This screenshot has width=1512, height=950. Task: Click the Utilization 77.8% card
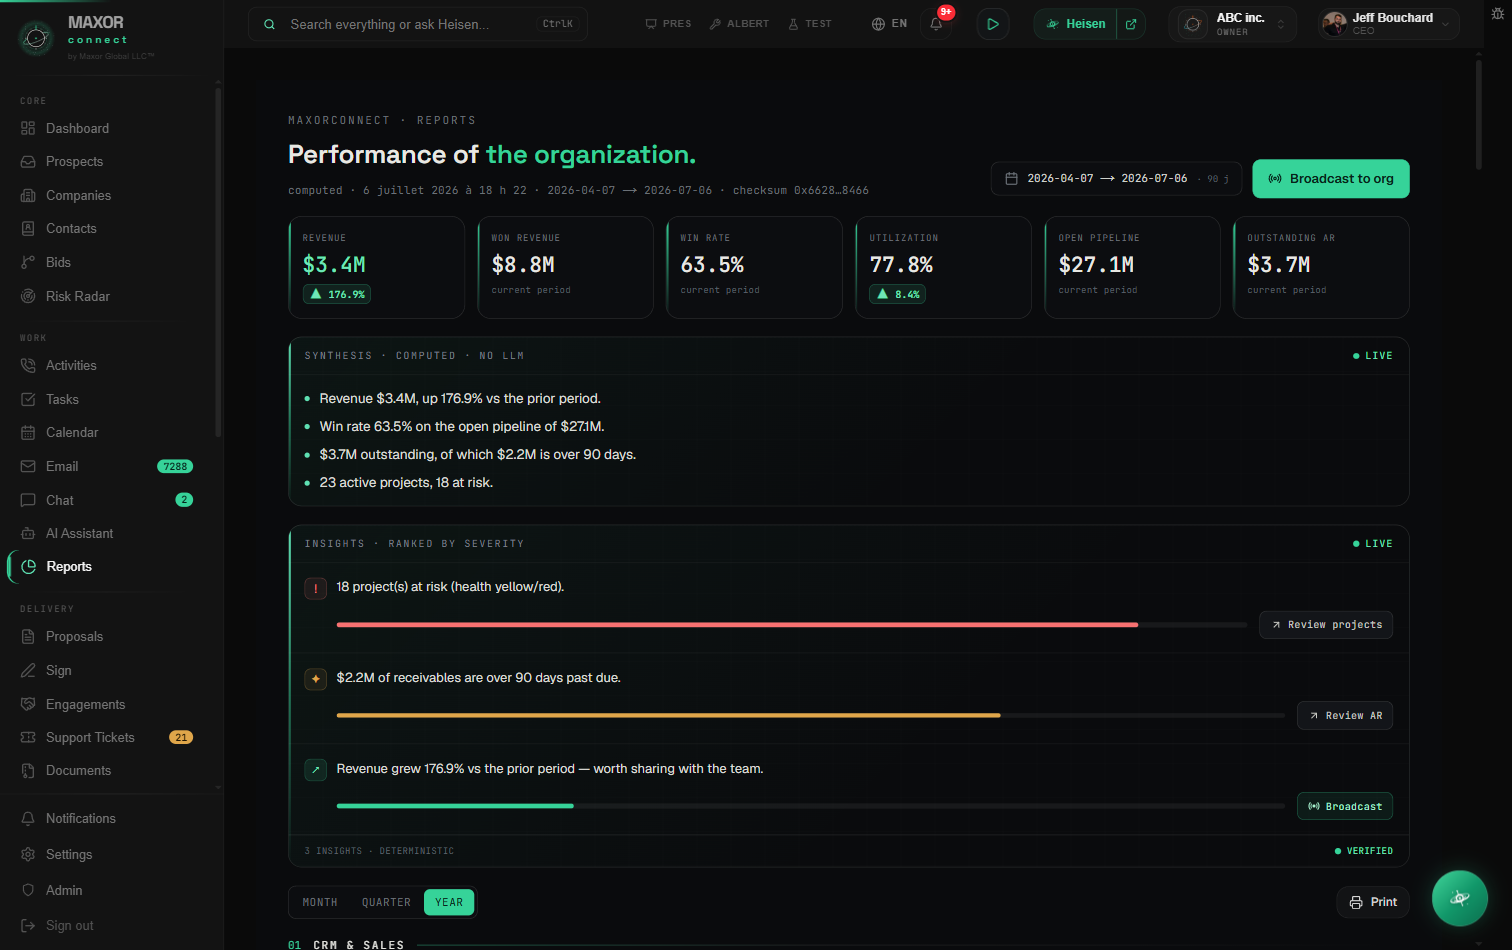(944, 268)
